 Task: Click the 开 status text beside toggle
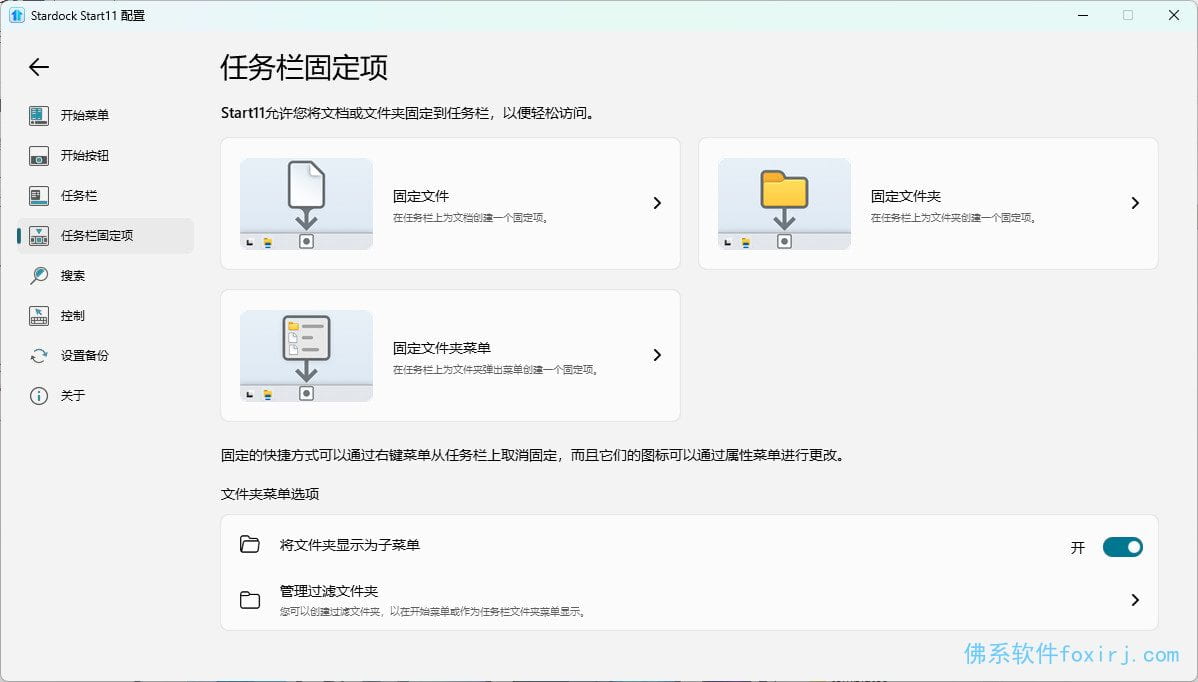(1077, 548)
